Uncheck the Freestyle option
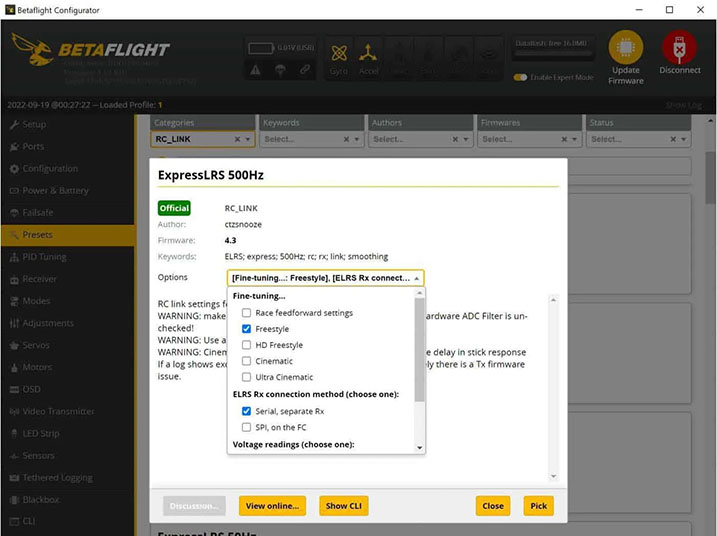The image size is (717, 536). pyautogui.click(x=247, y=329)
